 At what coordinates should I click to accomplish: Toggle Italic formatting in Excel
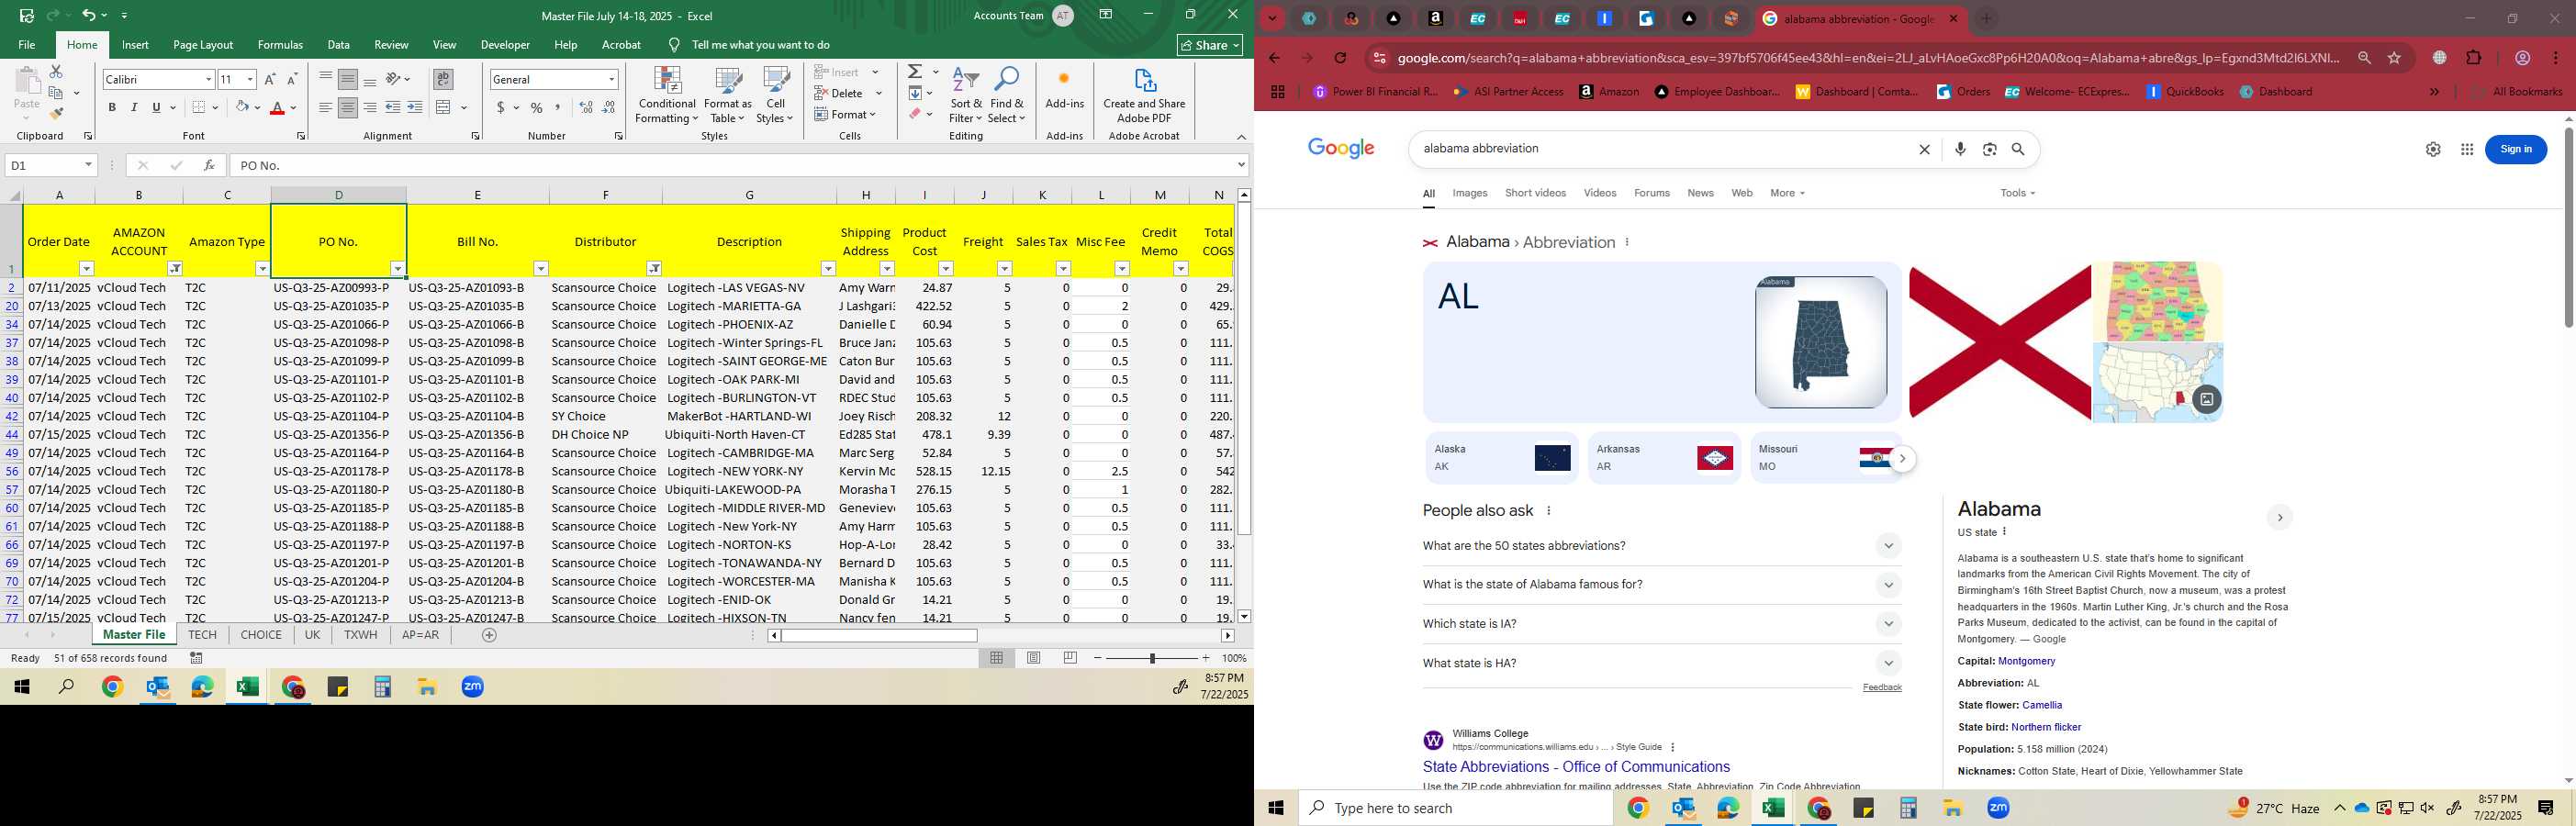pos(134,107)
